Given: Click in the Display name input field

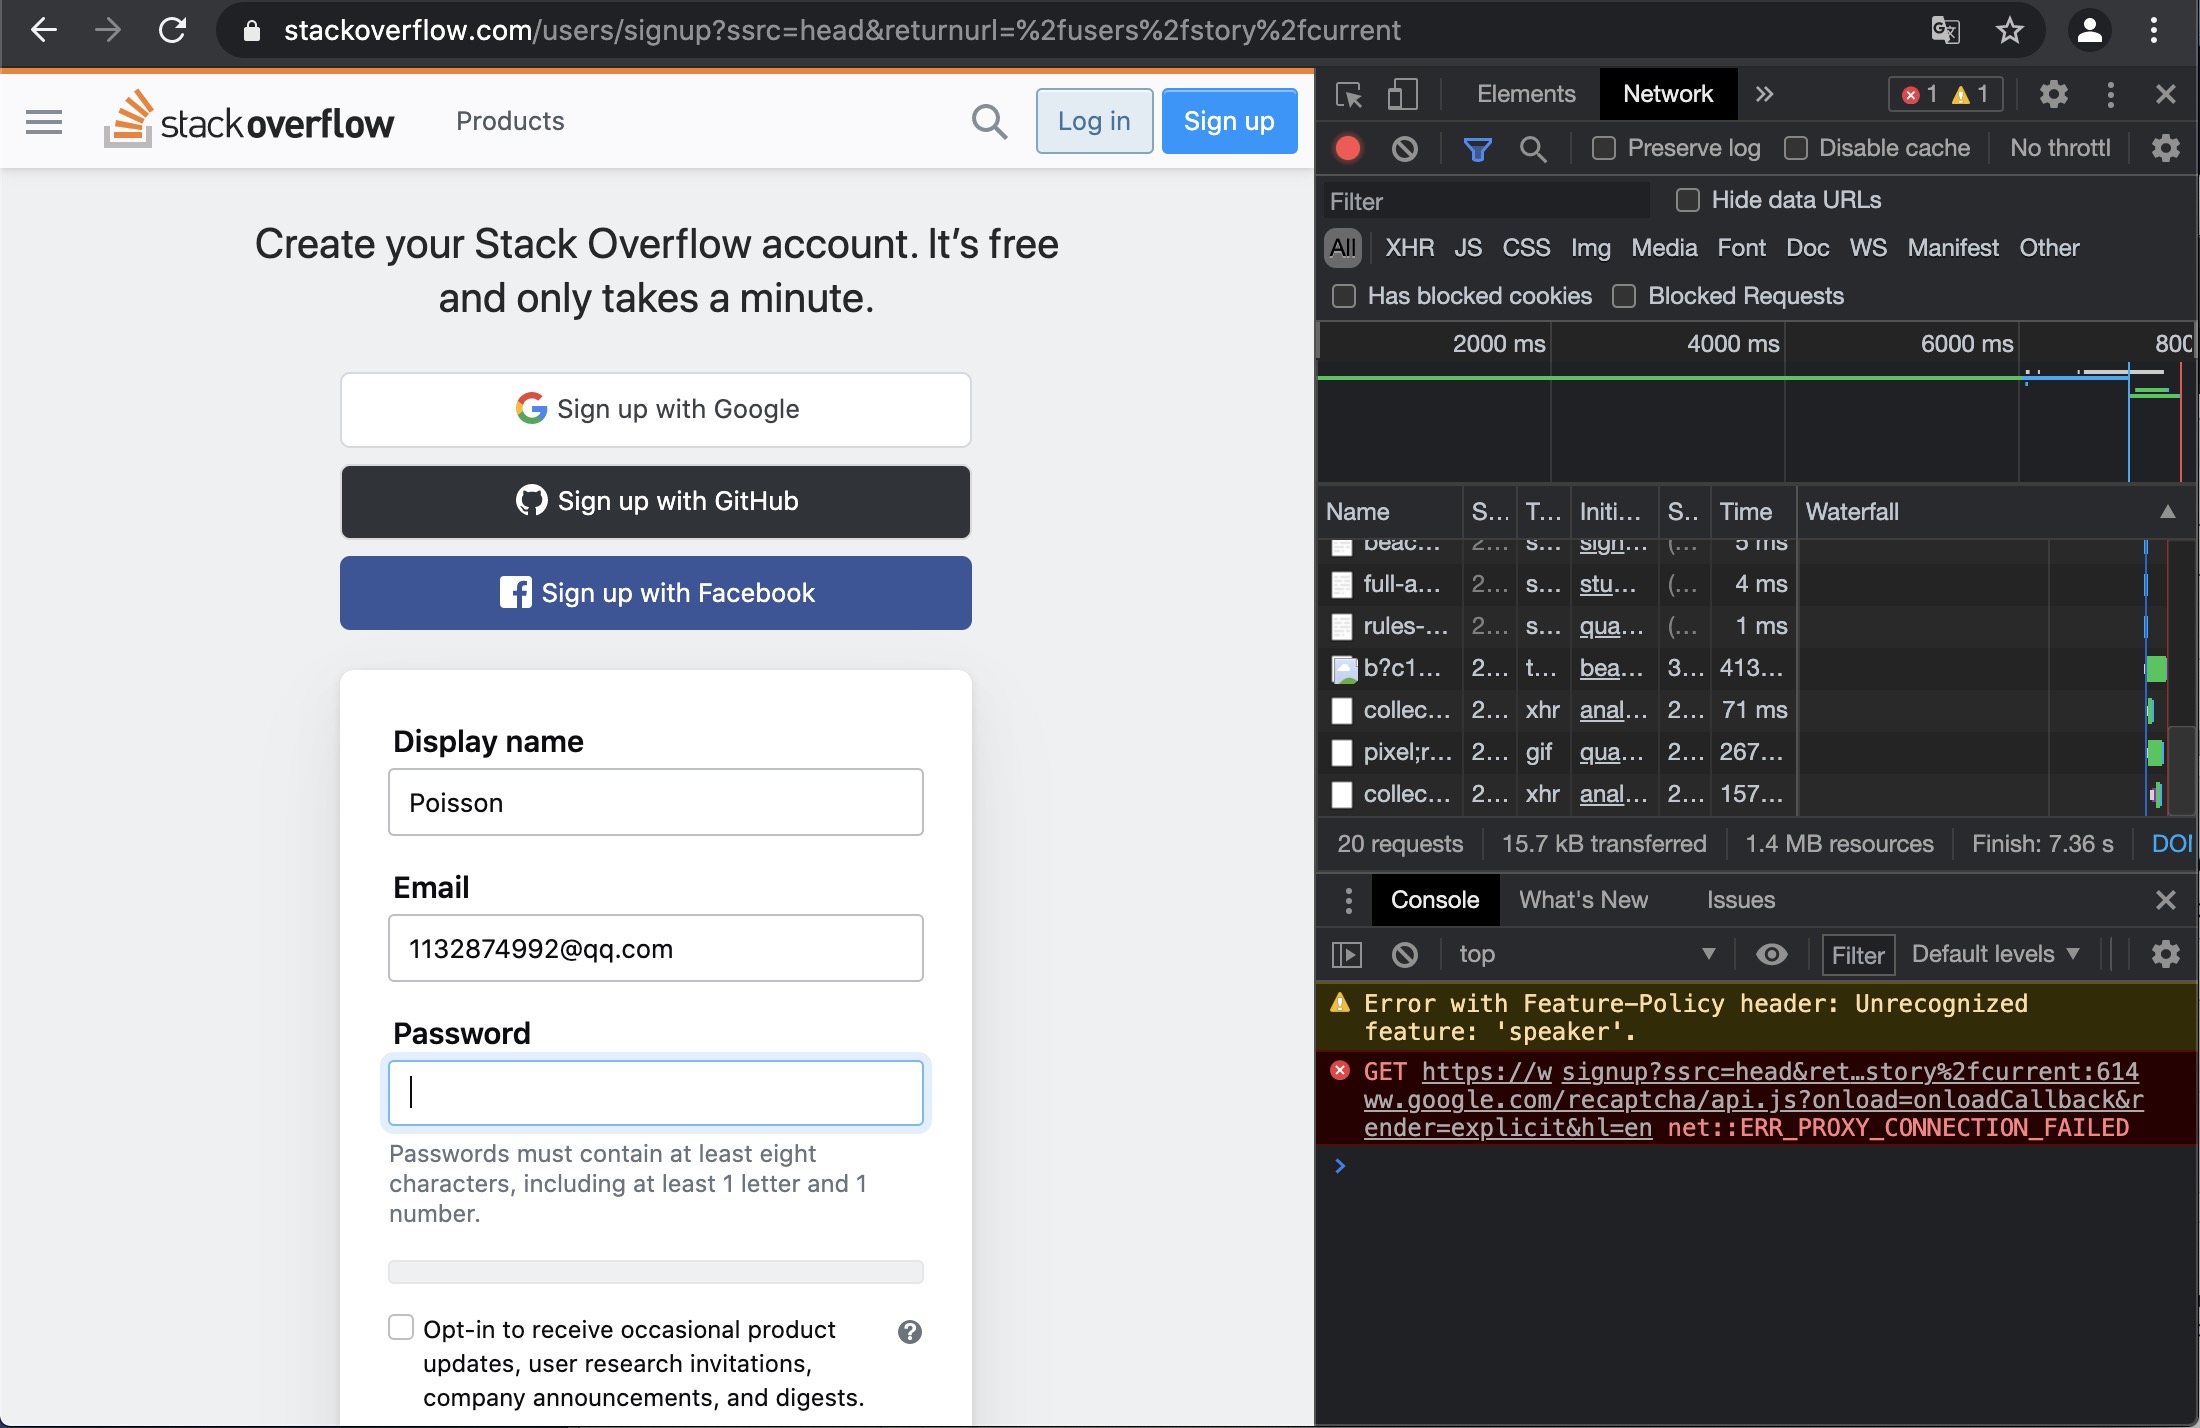Looking at the screenshot, I should [656, 802].
